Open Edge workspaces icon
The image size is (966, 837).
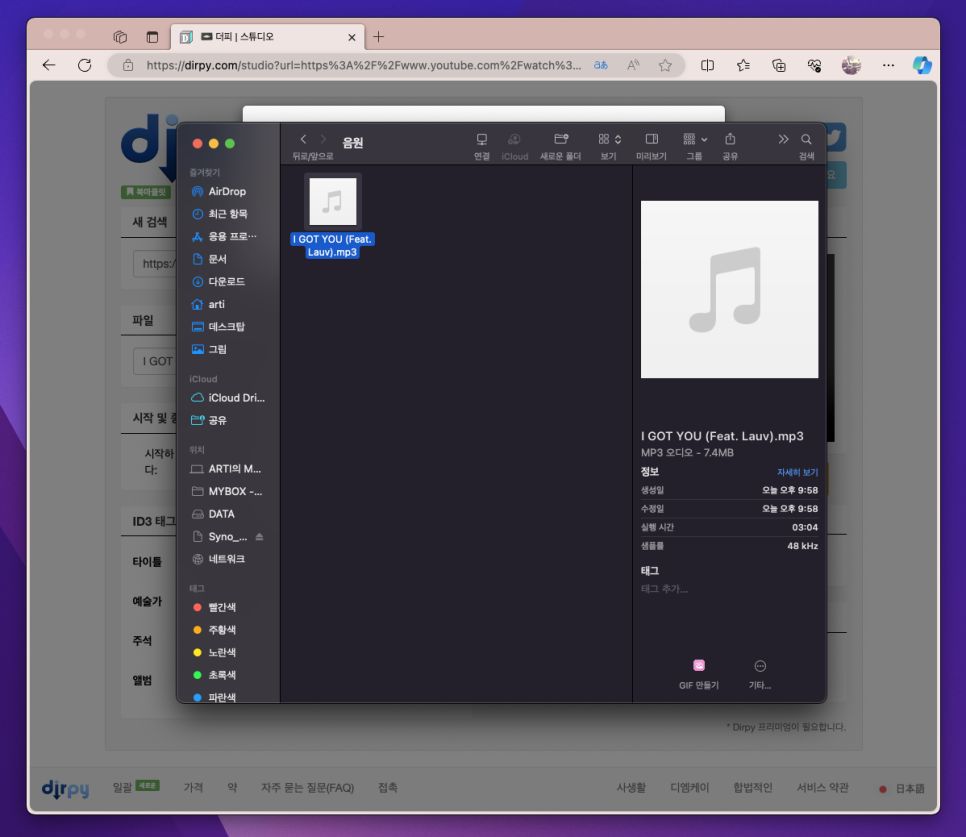tap(120, 37)
